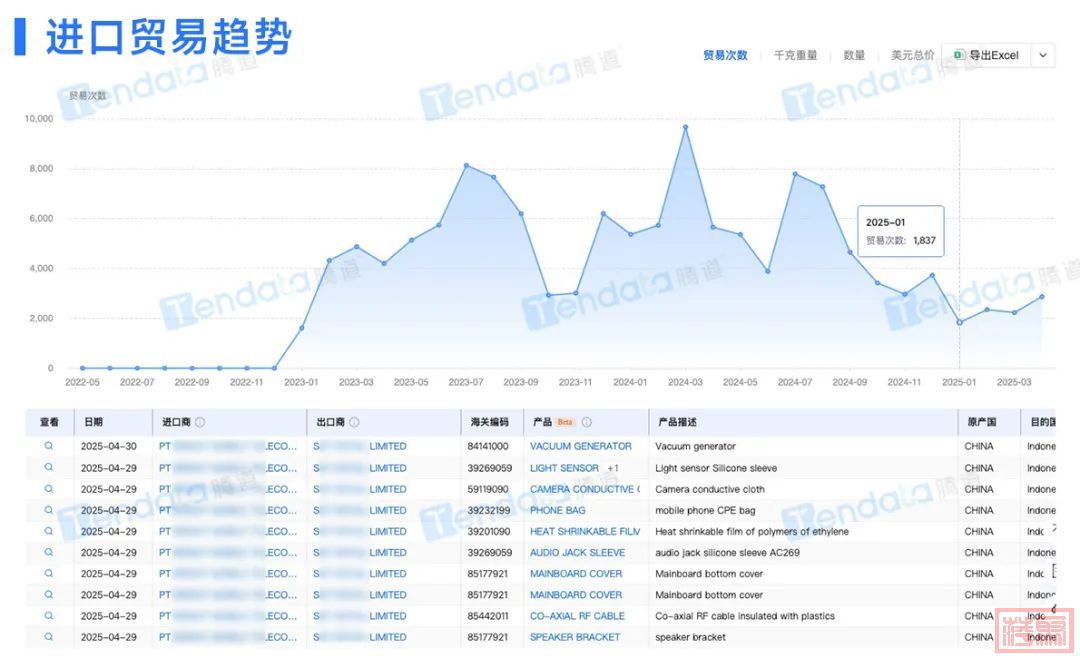The image size is (1080, 658).
Task: Click the 2025-01 tooltip showing 1,837
Action: [x=900, y=232]
